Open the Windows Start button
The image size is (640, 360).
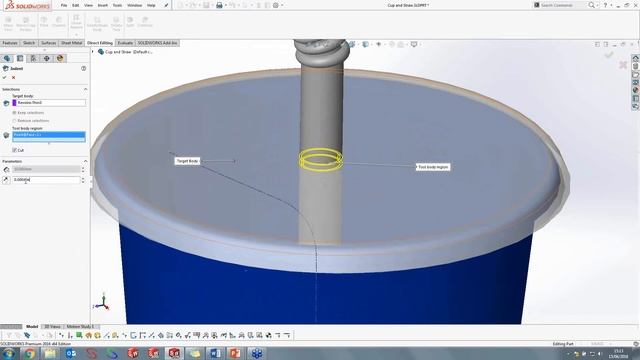pos(8,353)
